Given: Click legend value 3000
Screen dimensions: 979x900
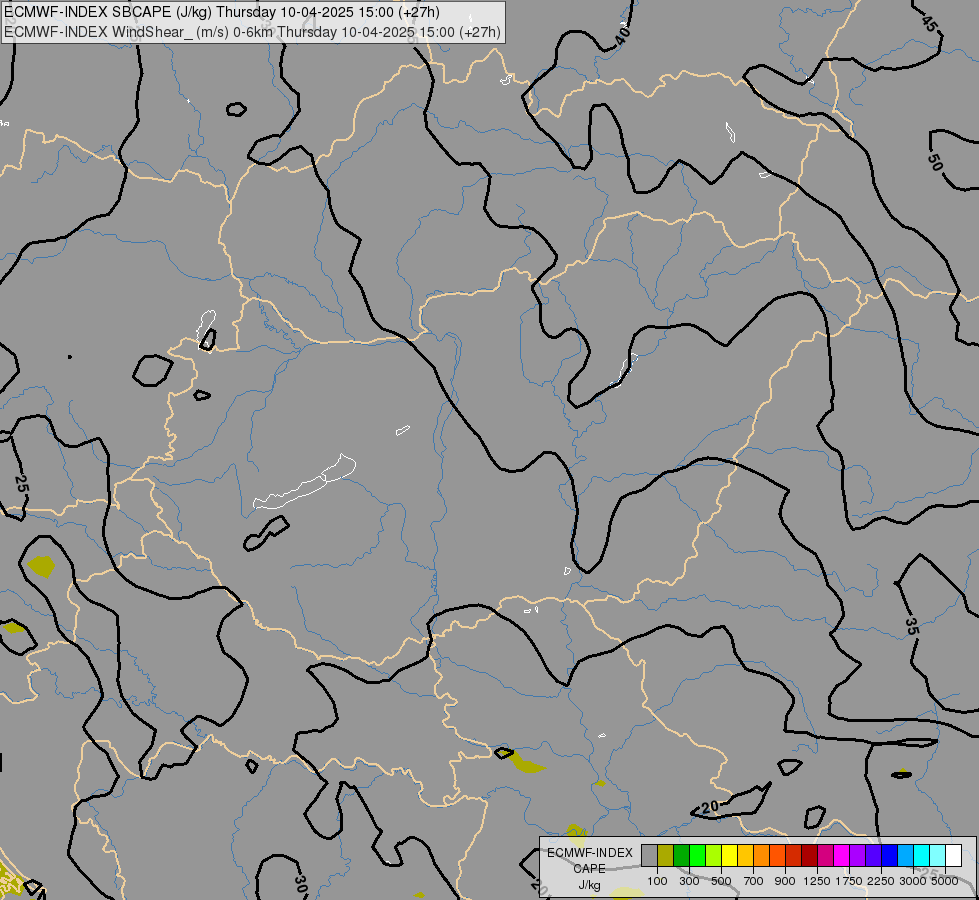Looking at the screenshot, I should tap(912, 881).
